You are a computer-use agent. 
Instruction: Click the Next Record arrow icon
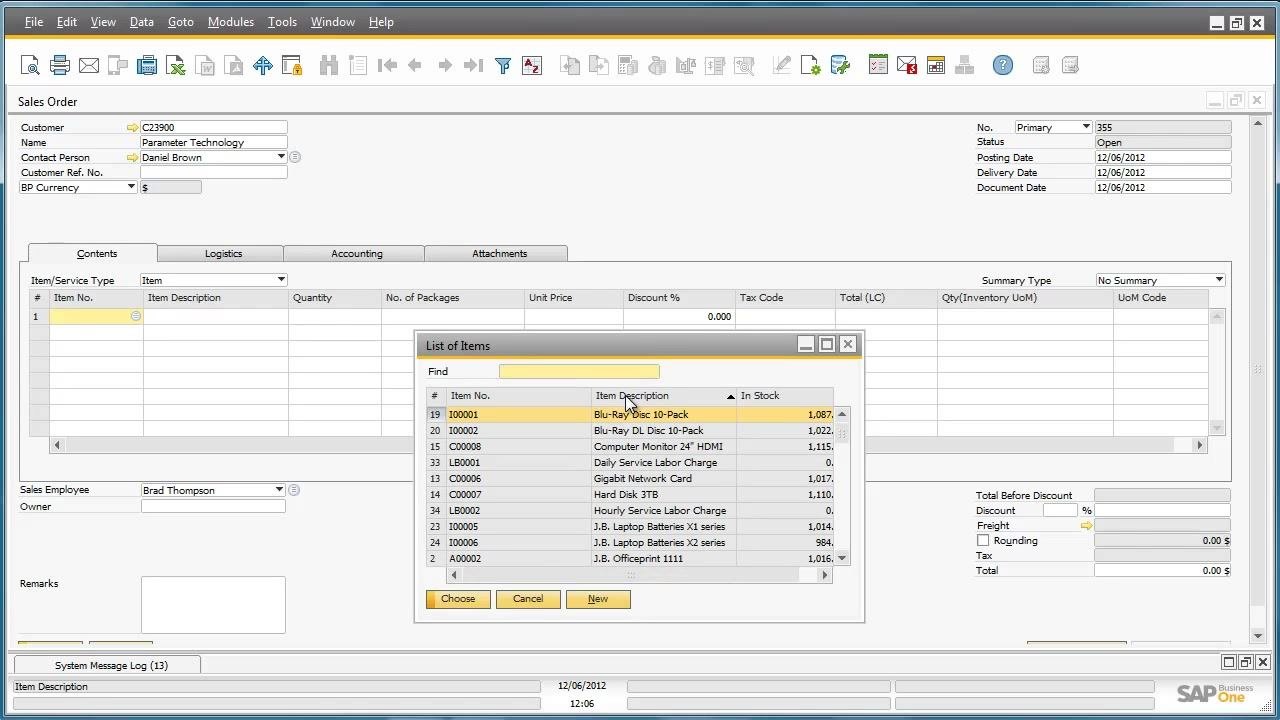(x=445, y=66)
